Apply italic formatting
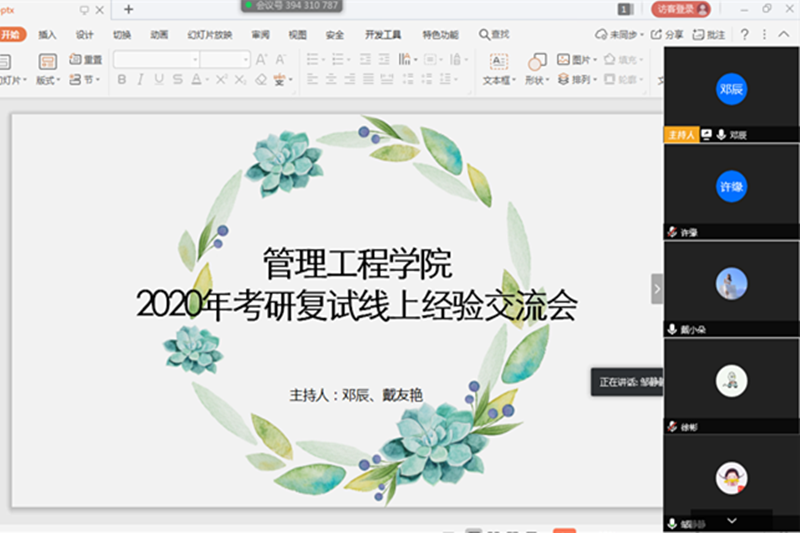The image size is (800, 533). [142, 80]
